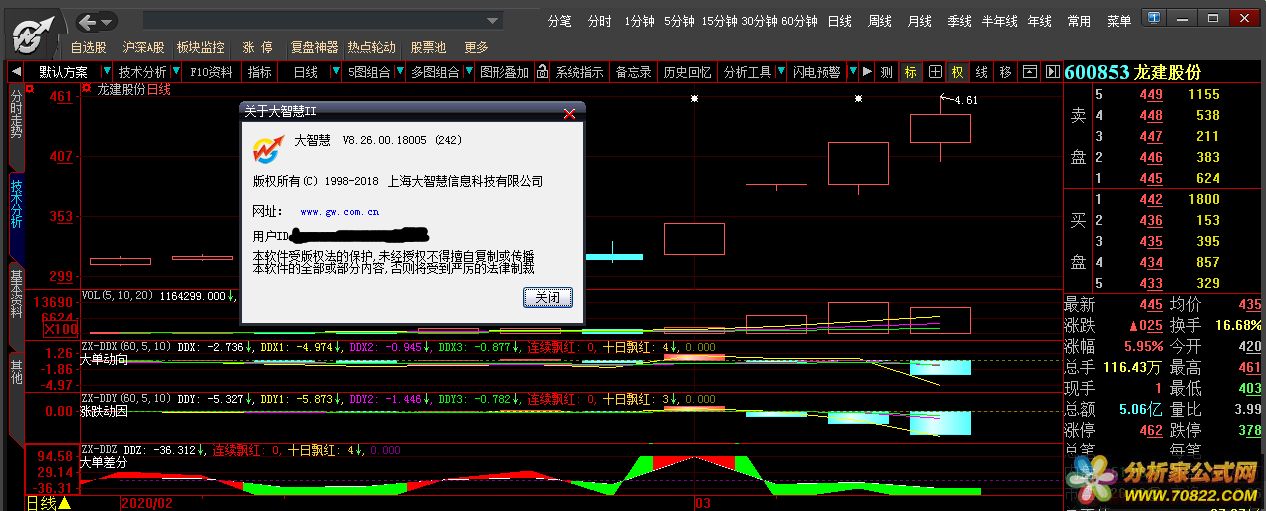Open the history dropdown beside back arrow
This screenshot has width=1266, height=511.
click(x=107, y=21)
